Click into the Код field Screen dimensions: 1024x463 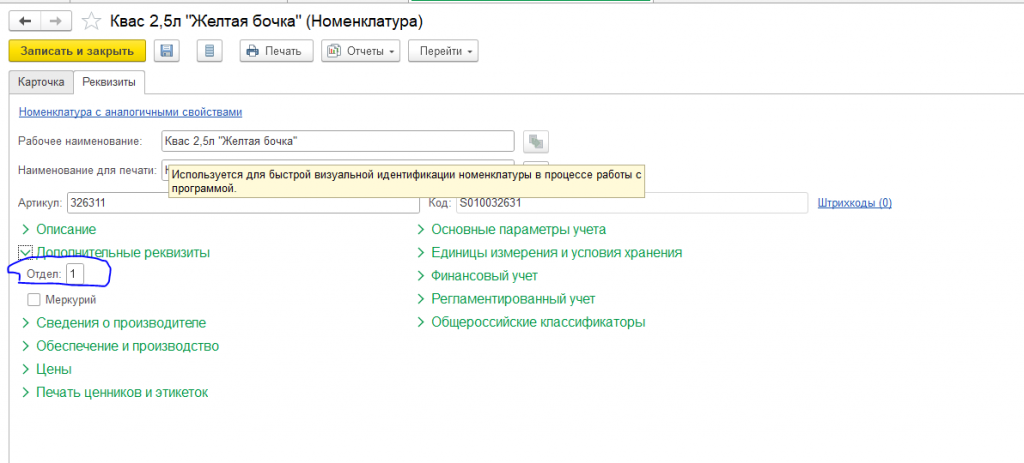[632, 203]
